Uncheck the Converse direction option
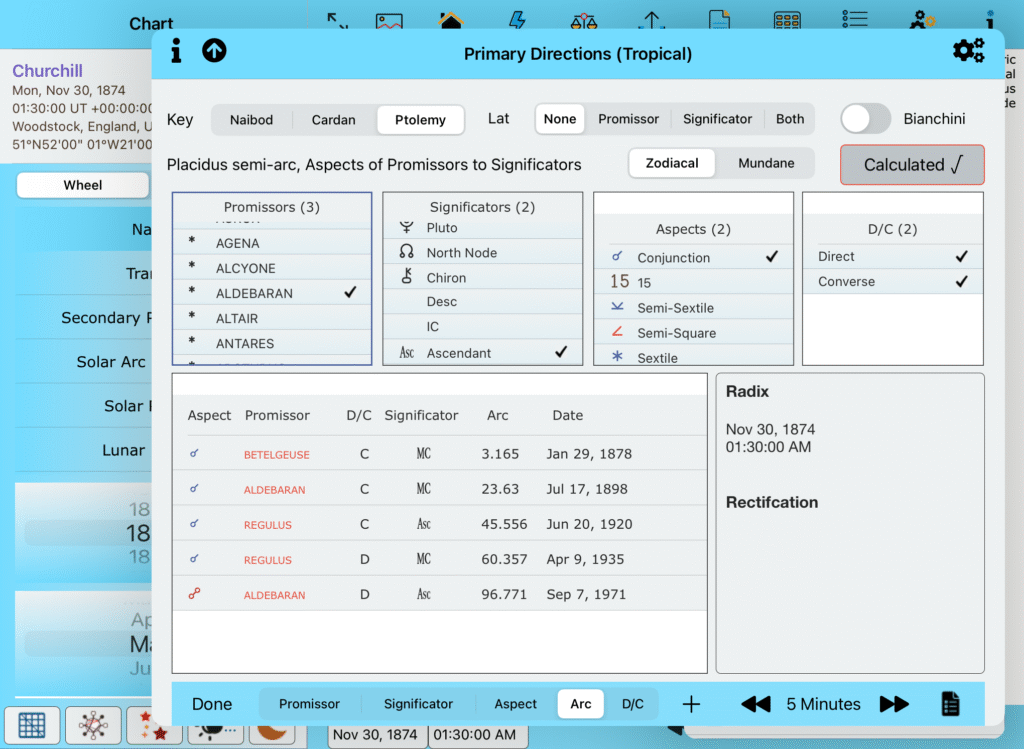Screen dimensions: 1024x749 [892, 282]
